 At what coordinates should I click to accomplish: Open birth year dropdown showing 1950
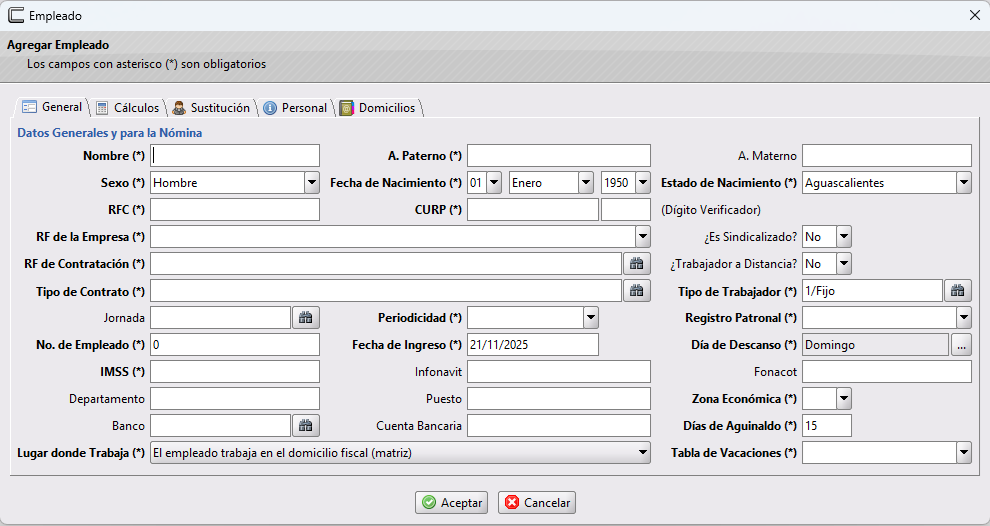point(643,183)
